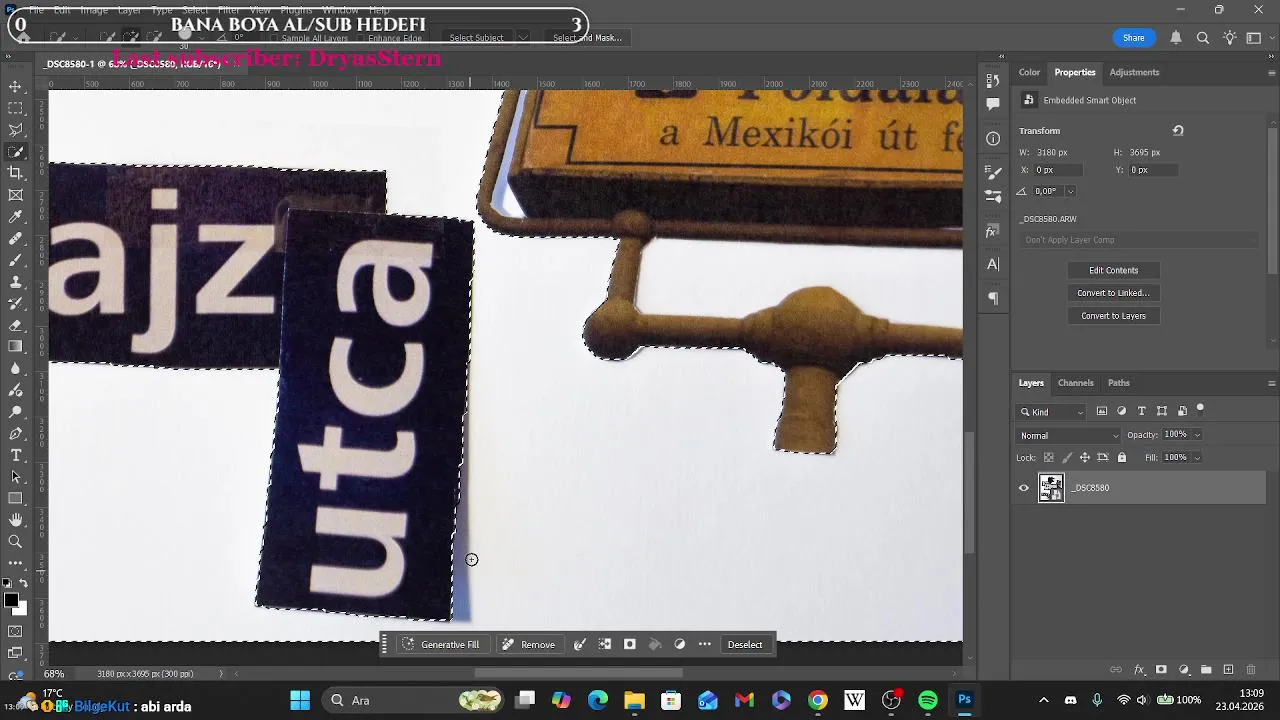The height and width of the screenshot is (720, 1280).
Task: Select the Gradient tool
Action: (x=16, y=346)
